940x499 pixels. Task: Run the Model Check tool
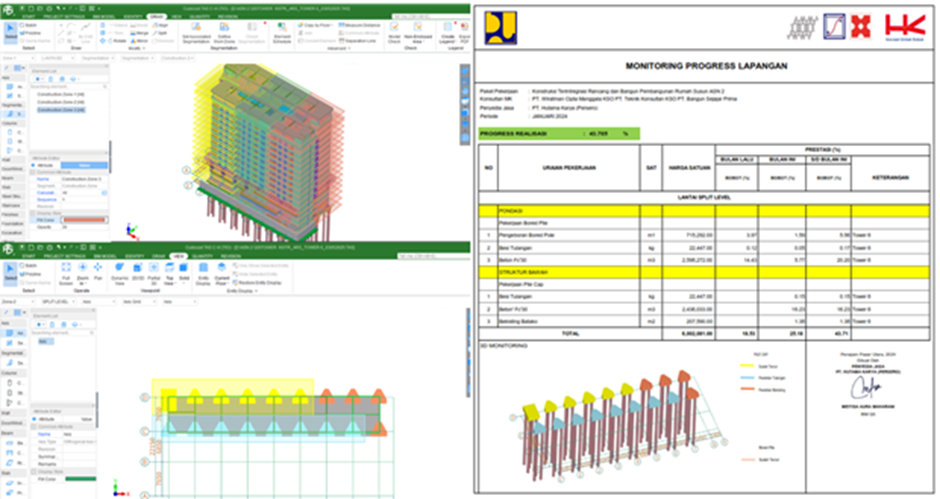[394, 35]
